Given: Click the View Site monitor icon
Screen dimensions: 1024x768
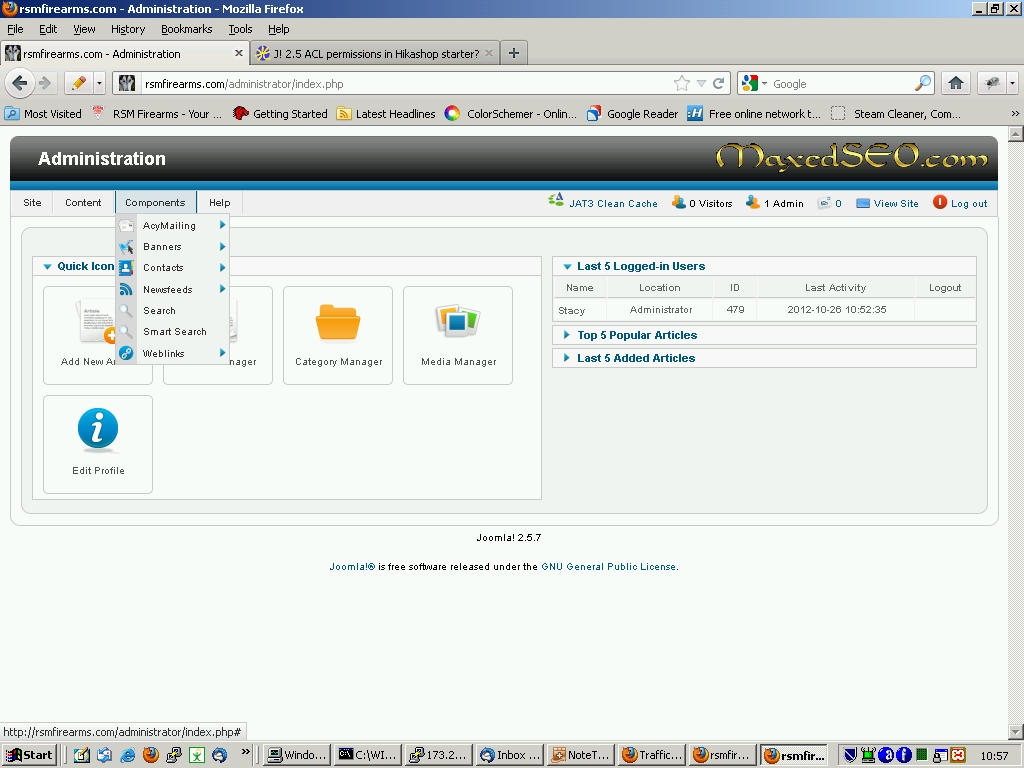Looking at the screenshot, I should click(863, 203).
